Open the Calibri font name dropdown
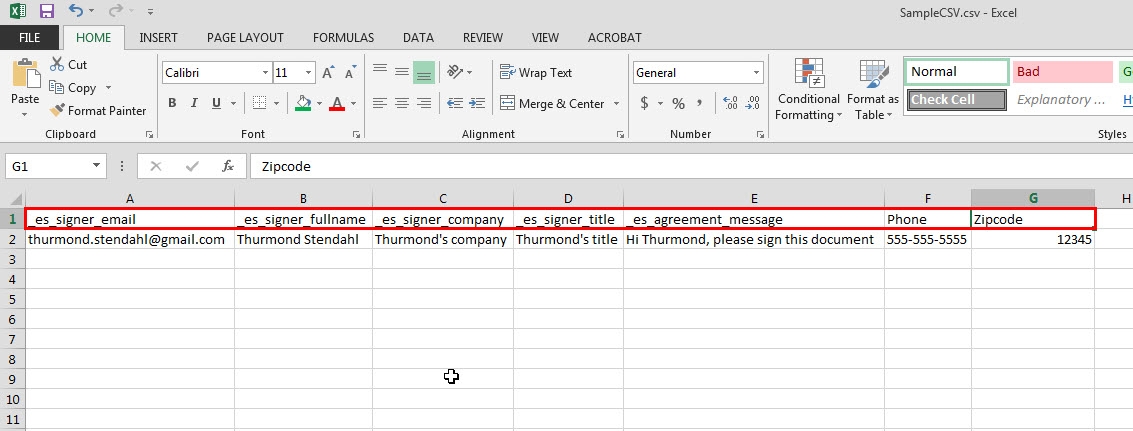The height and width of the screenshot is (431, 1133). [x=264, y=72]
